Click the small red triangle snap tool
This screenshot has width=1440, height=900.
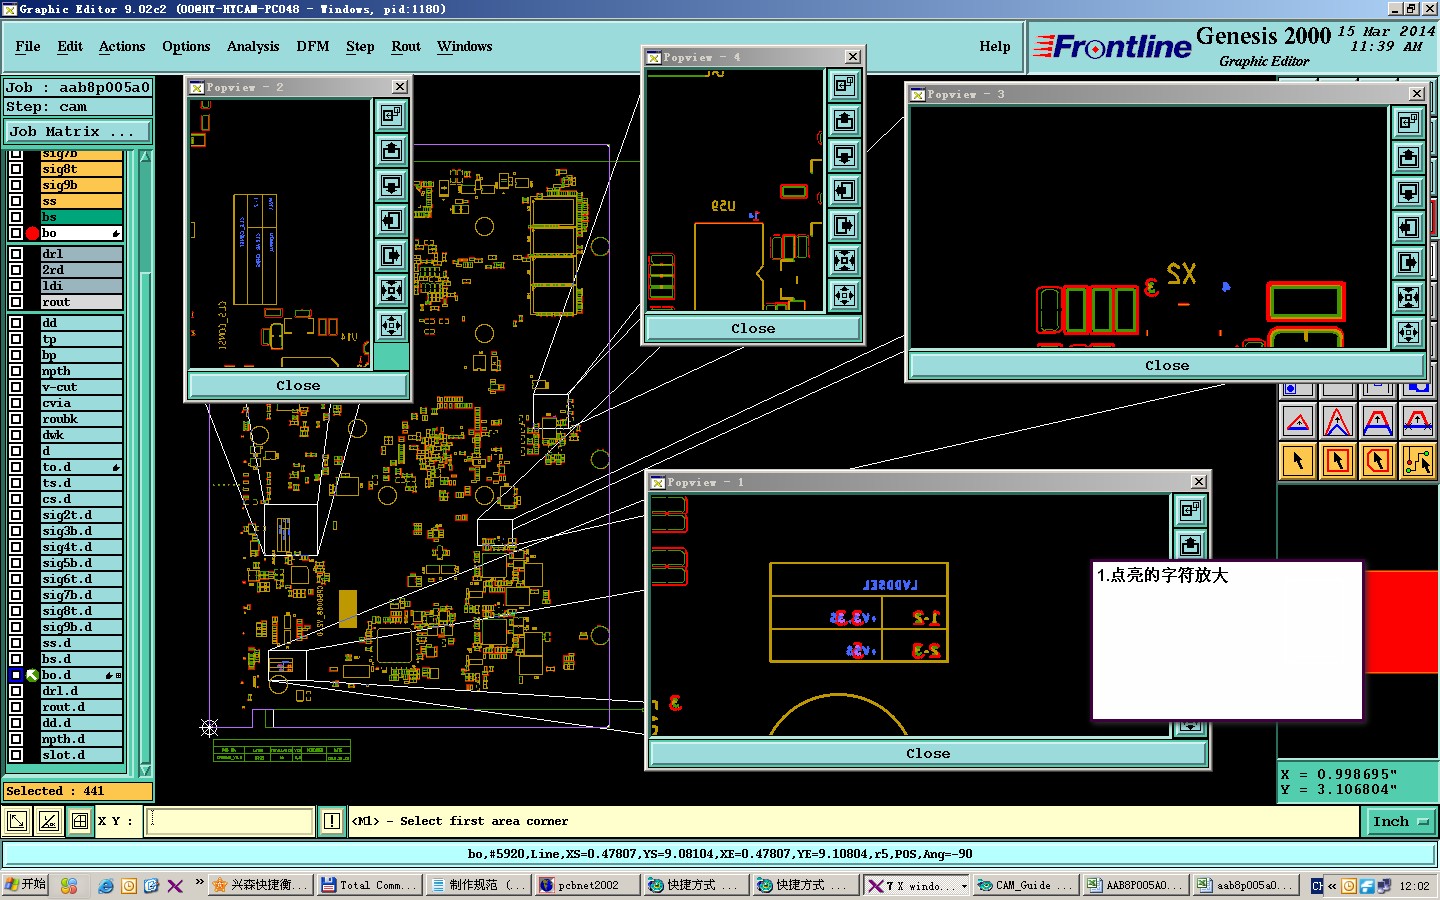(x=1298, y=422)
